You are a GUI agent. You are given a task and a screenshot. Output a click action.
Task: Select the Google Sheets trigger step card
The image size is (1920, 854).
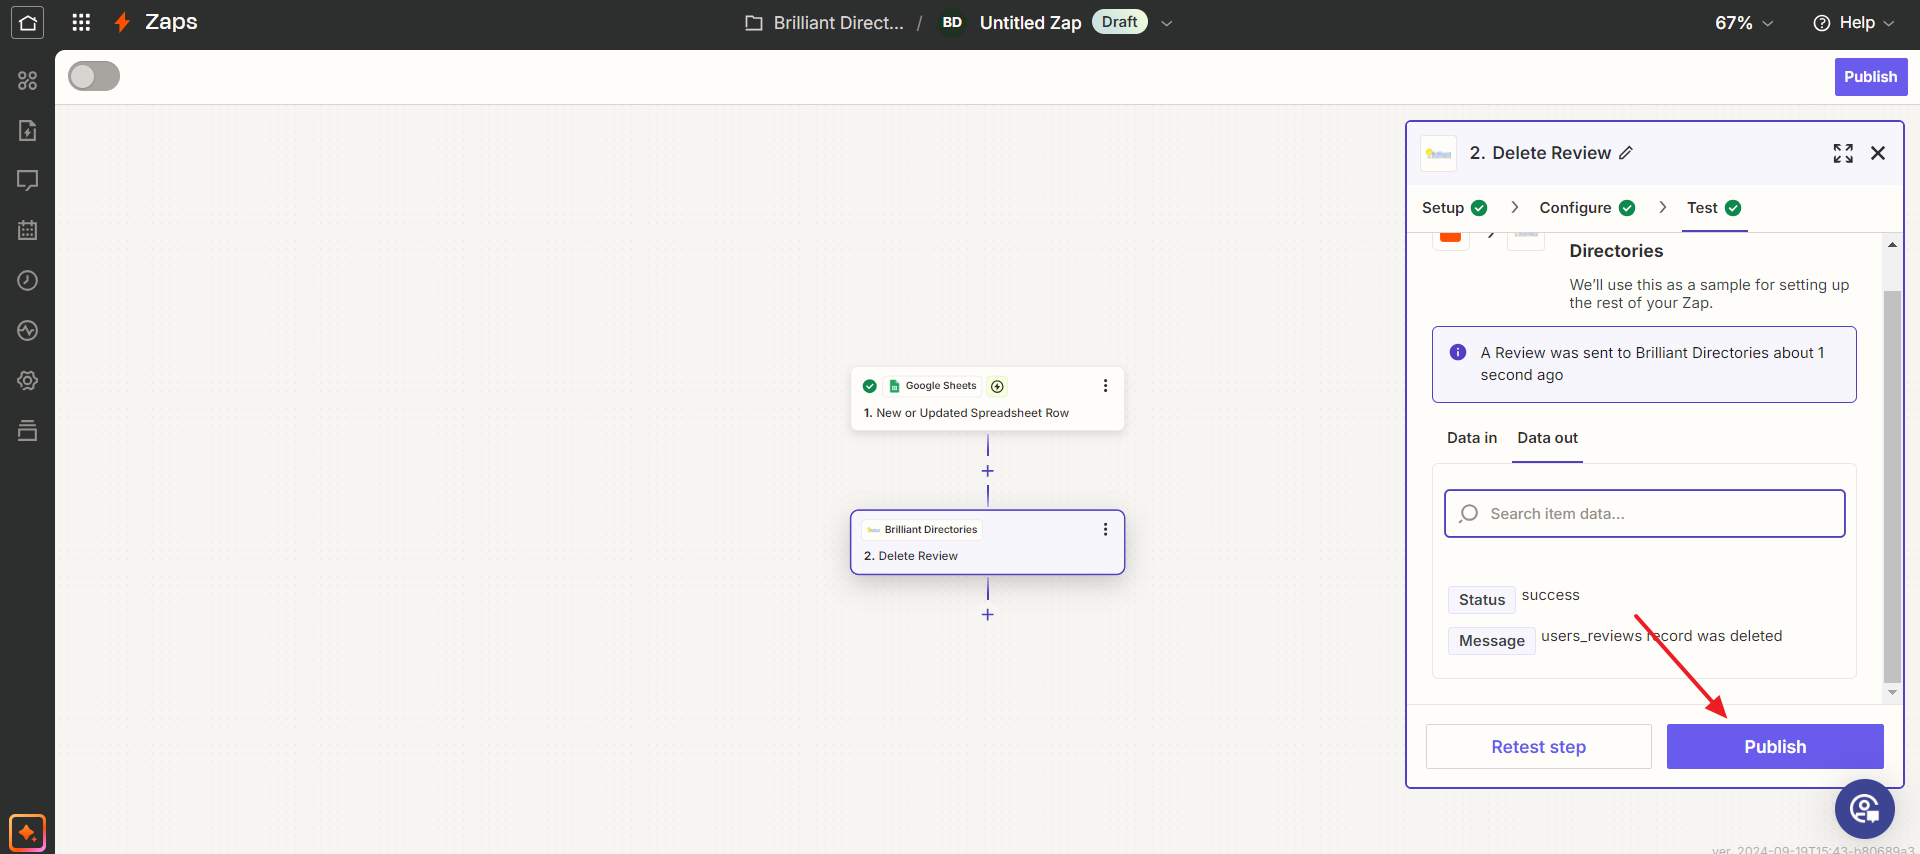point(987,399)
